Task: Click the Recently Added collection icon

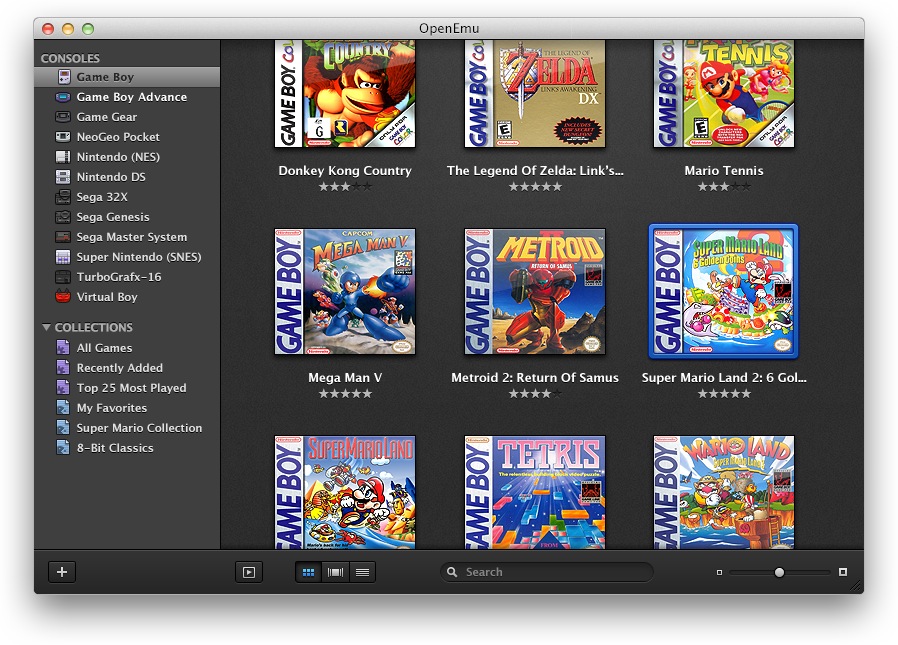Action: point(62,368)
